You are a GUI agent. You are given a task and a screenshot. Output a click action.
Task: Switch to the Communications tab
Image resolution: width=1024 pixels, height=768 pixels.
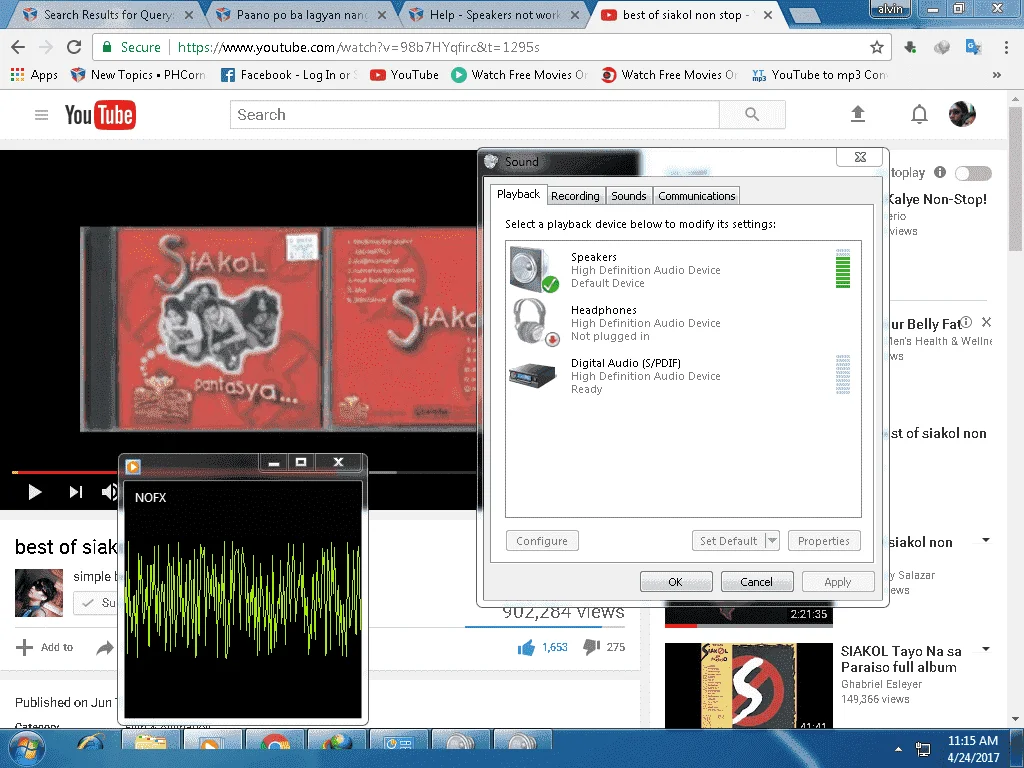tap(696, 196)
